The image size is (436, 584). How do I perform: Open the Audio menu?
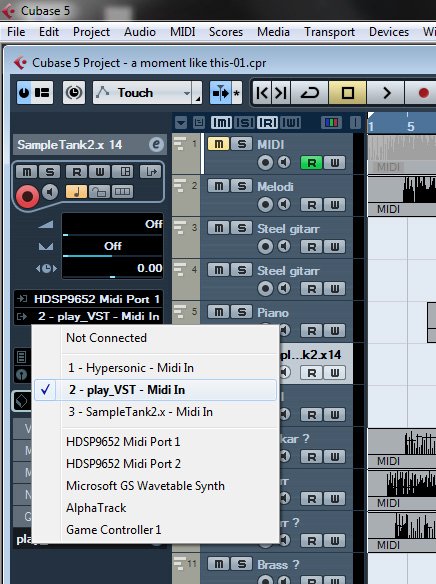140,32
